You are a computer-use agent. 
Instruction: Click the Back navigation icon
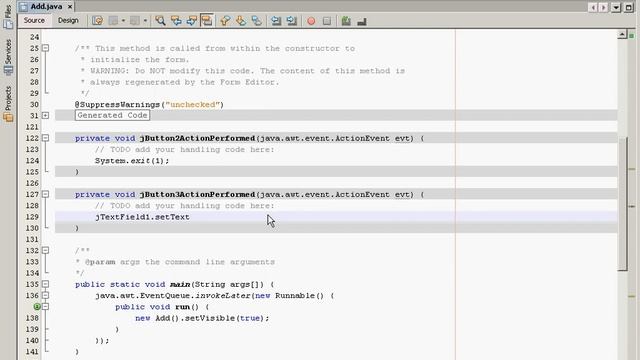pos(113,20)
